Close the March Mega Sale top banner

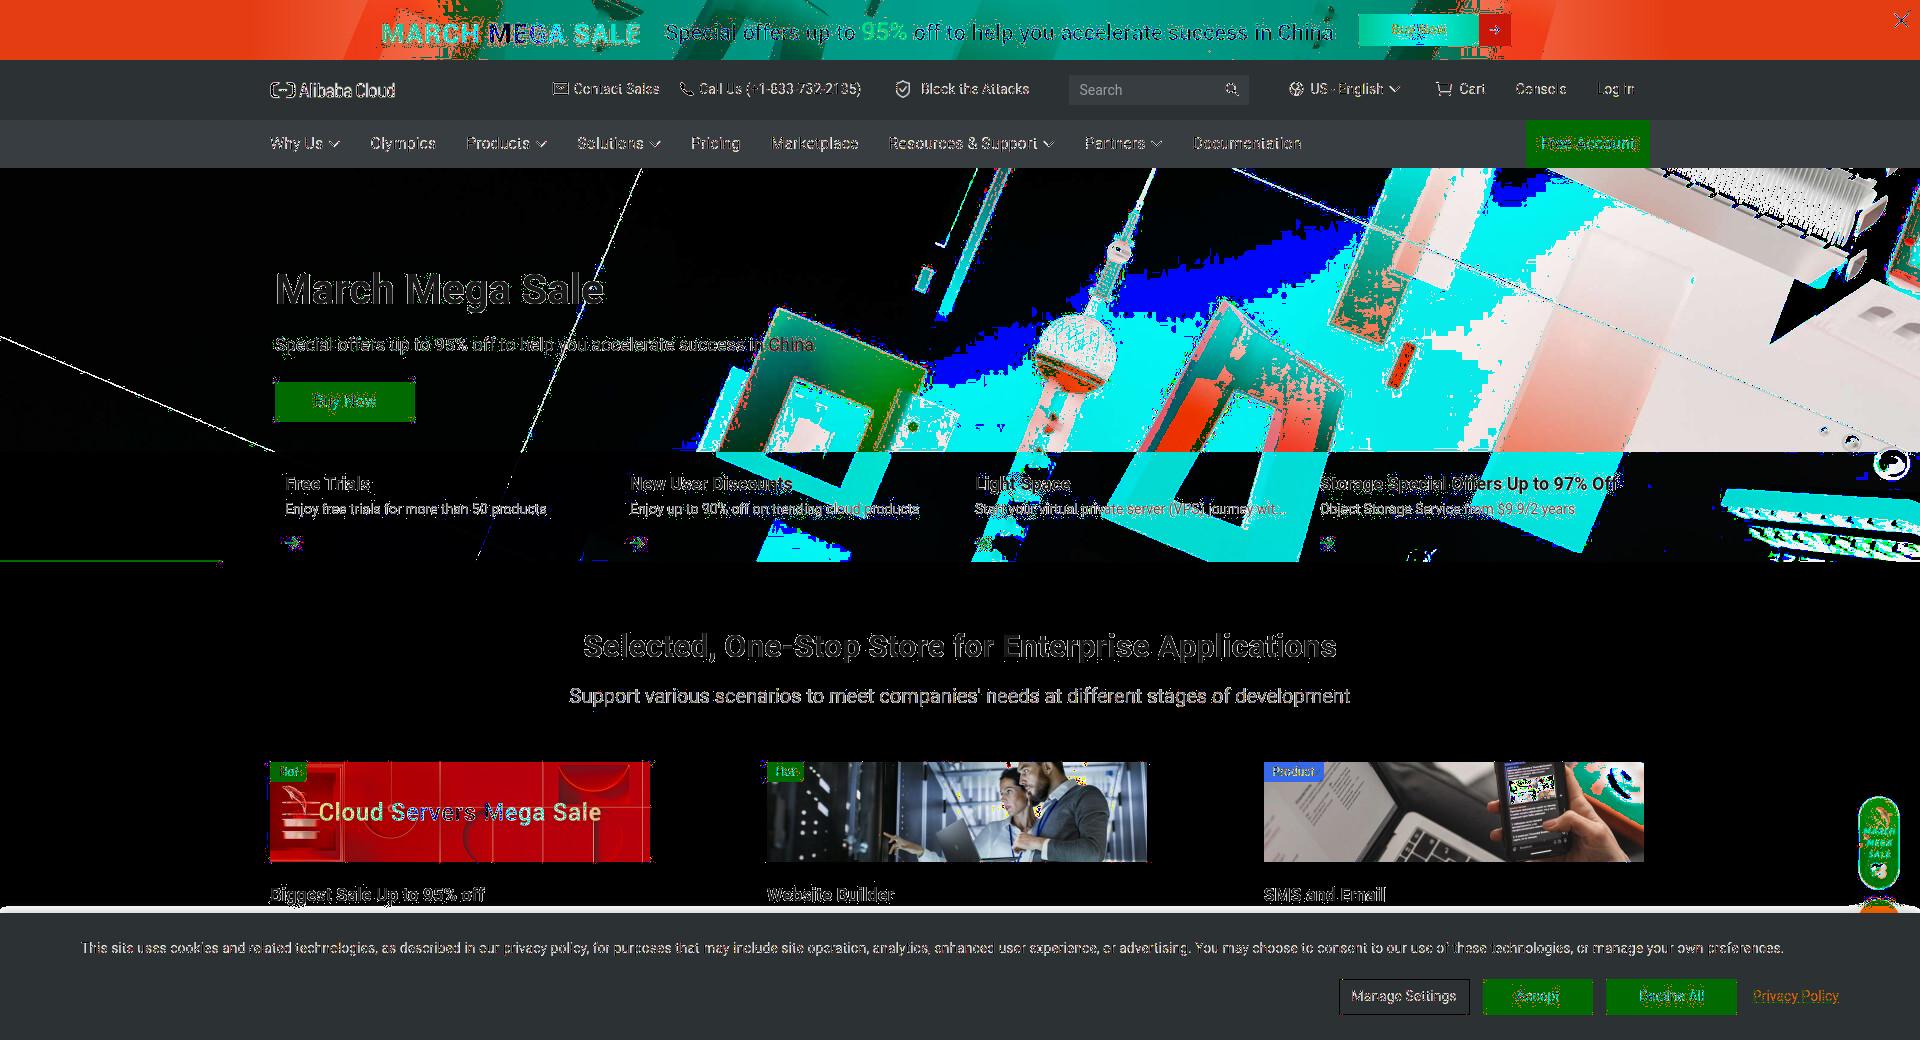tap(1901, 19)
